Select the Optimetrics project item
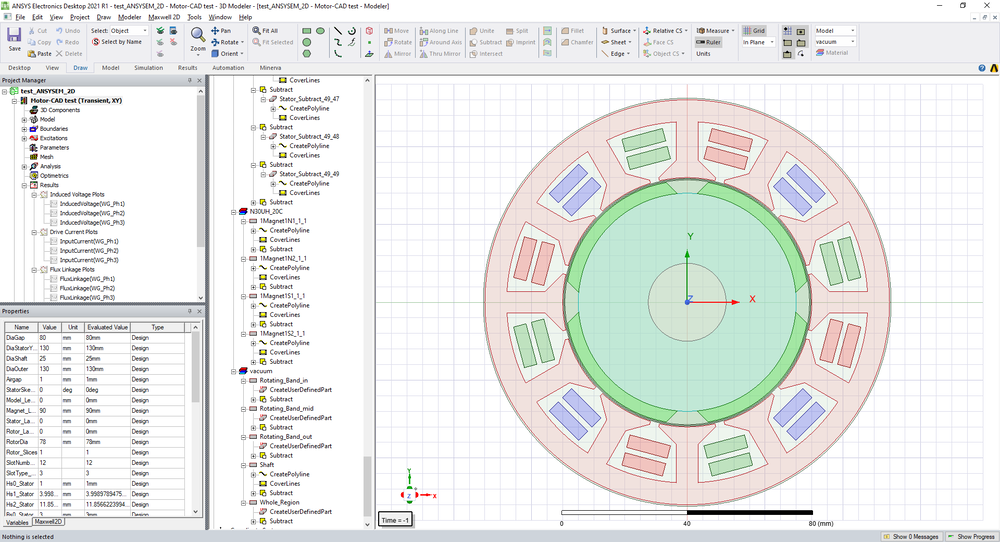This screenshot has width=1000, height=542. (x=54, y=176)
